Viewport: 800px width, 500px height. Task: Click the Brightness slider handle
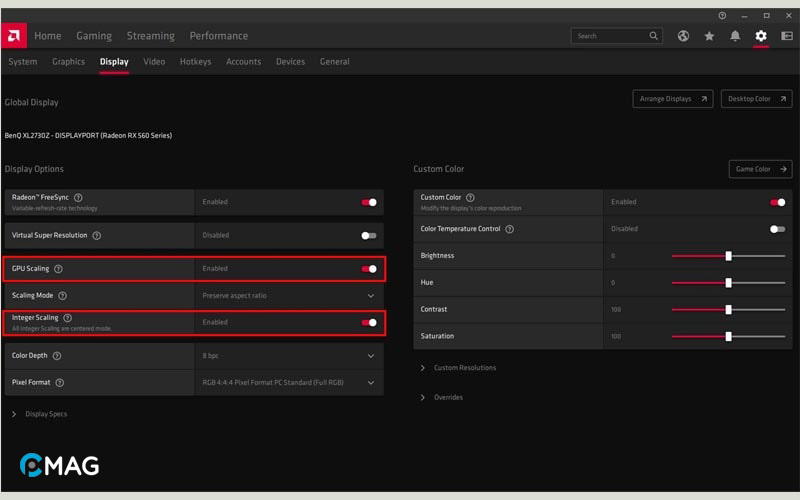[728, 256]
